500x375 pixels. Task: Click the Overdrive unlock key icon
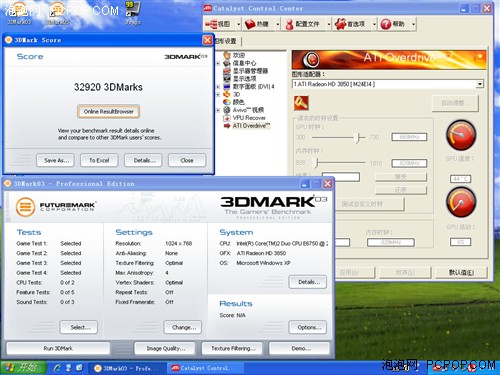[301, 103]
